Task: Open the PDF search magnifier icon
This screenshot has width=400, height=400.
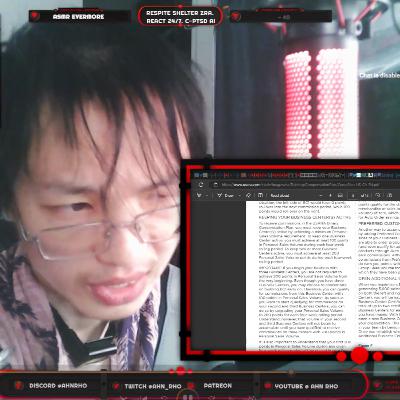Action: tap(378, 195)
